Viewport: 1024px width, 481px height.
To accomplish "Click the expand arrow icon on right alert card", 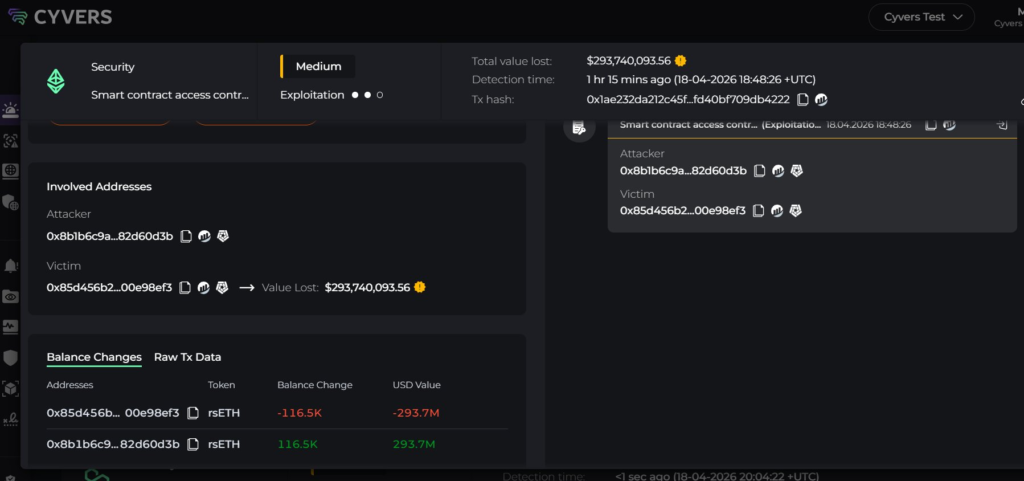I will click(1001, 126).
